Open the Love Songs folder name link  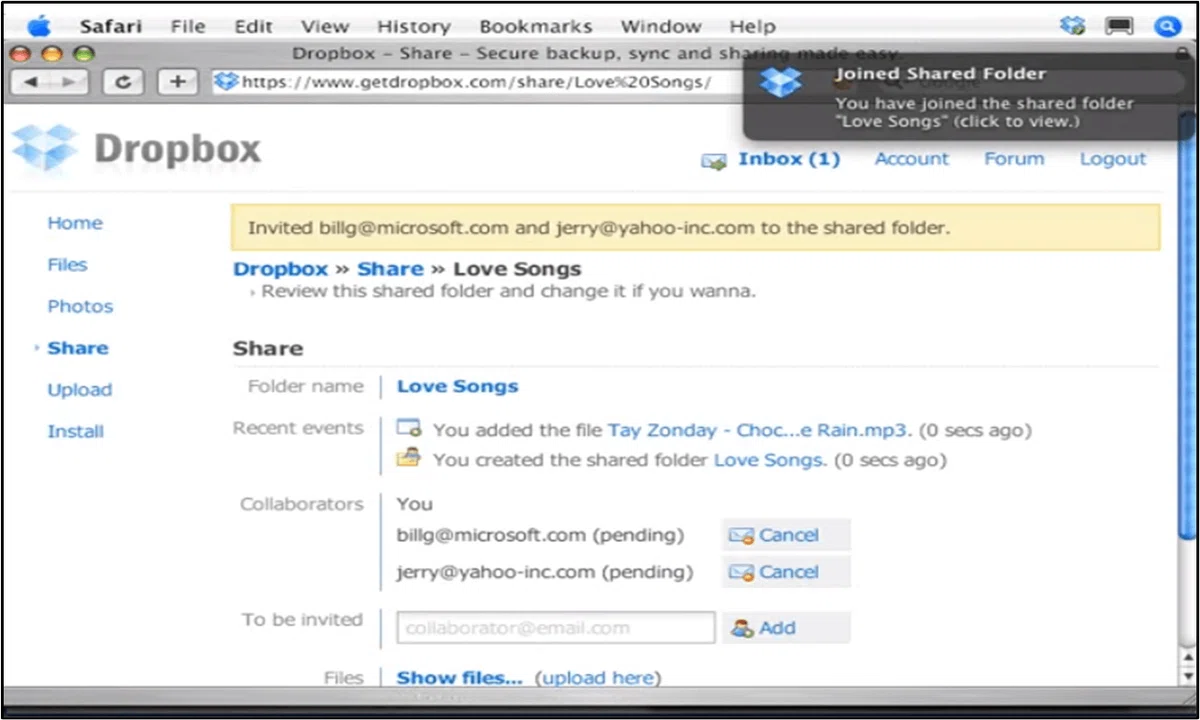tap(458, 386)
